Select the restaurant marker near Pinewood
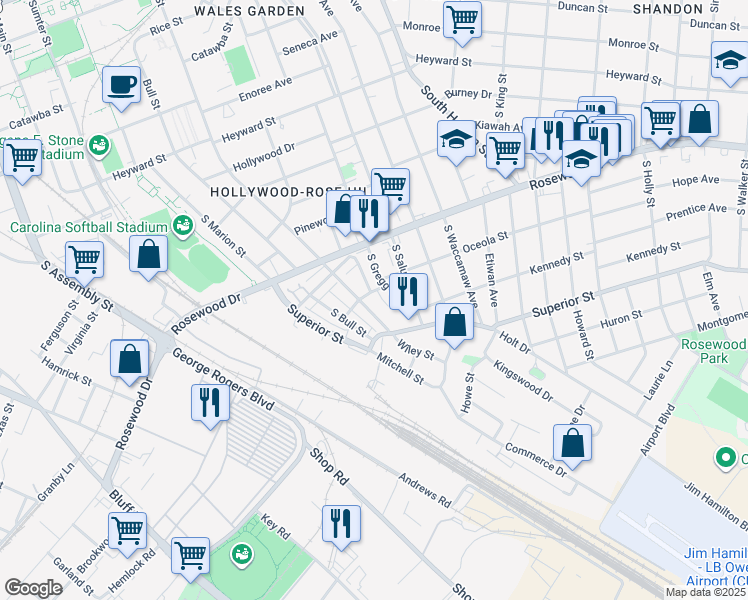 tap(369, 214)
